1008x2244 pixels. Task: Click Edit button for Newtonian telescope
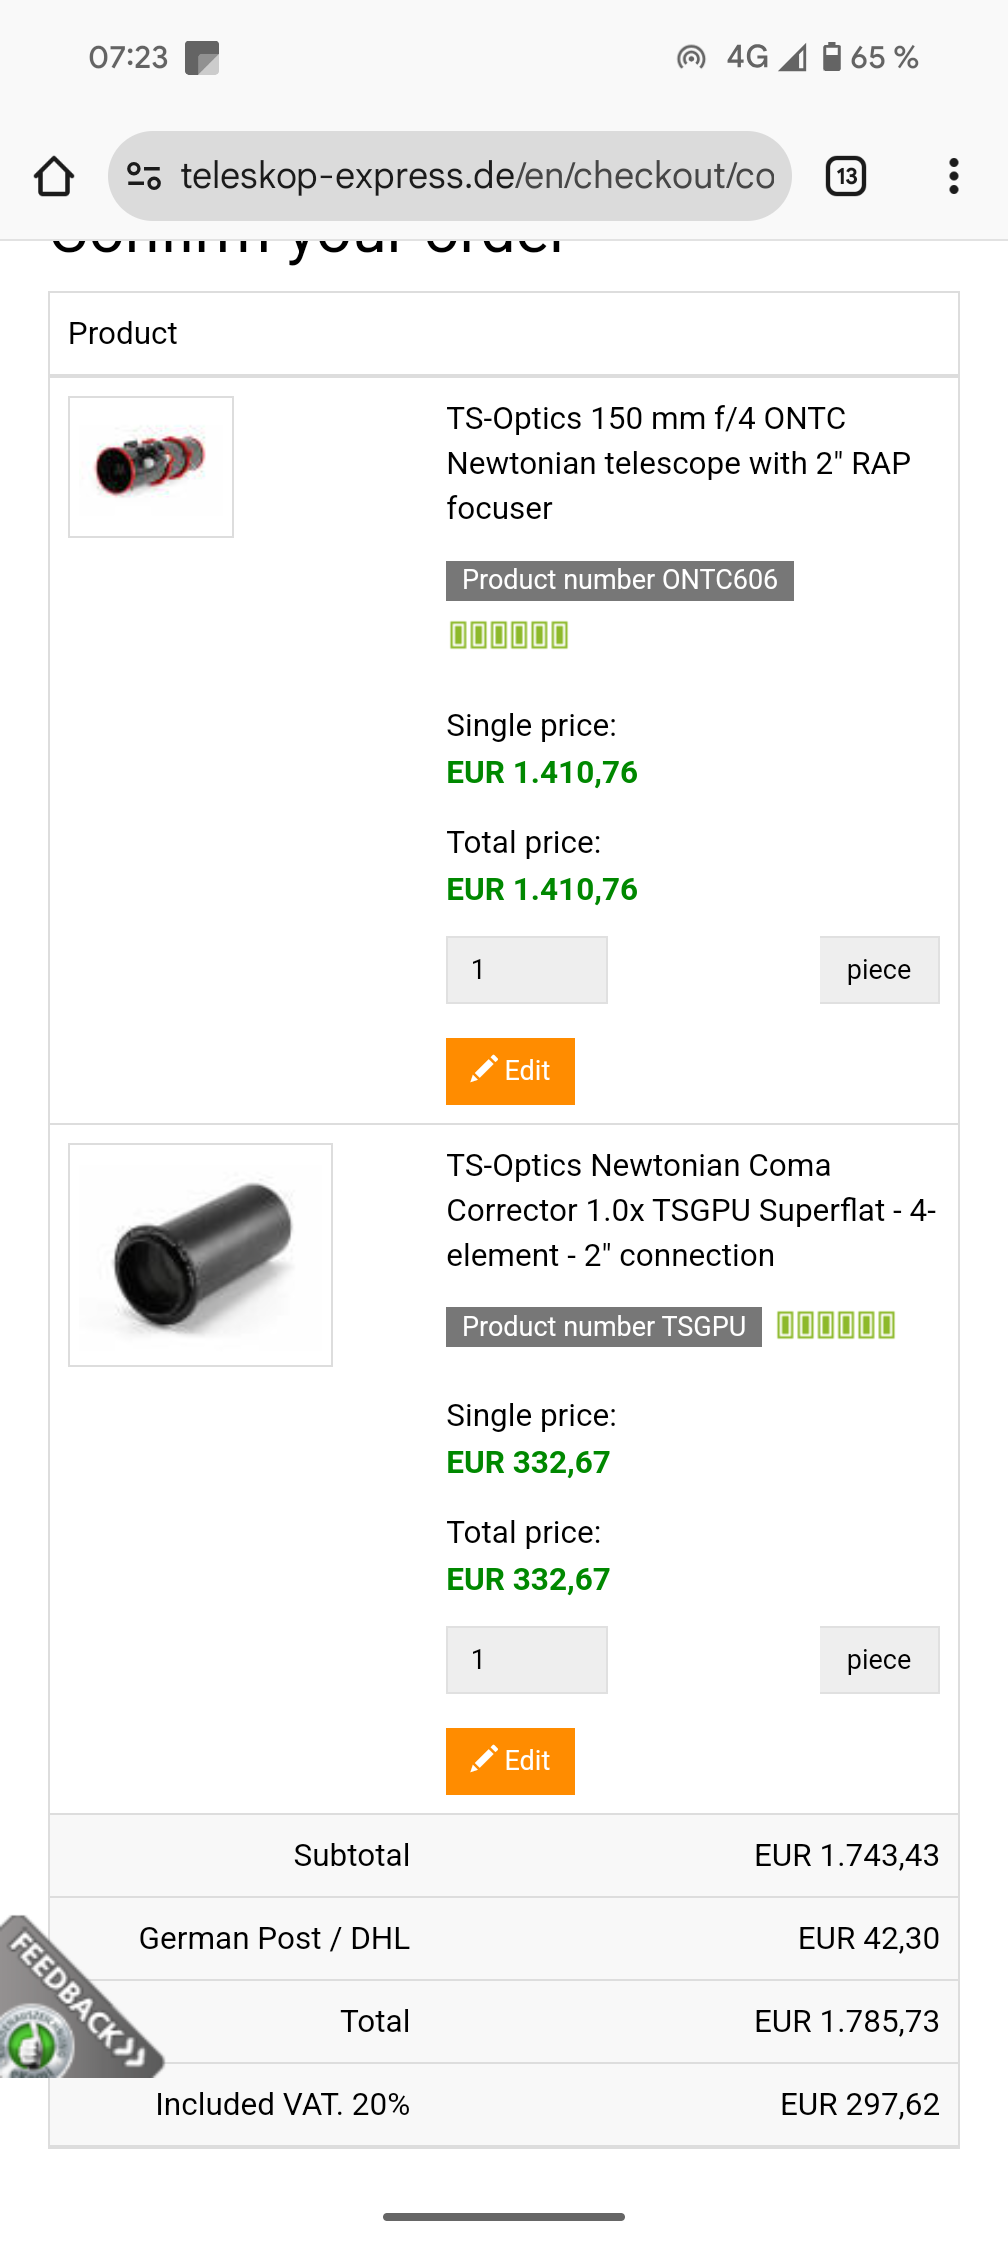pos(510,1071)
